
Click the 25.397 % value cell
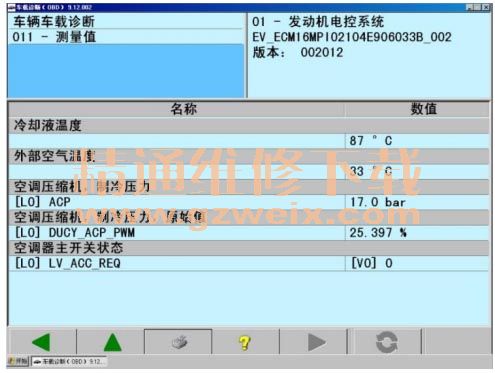(x=417, y=233)
